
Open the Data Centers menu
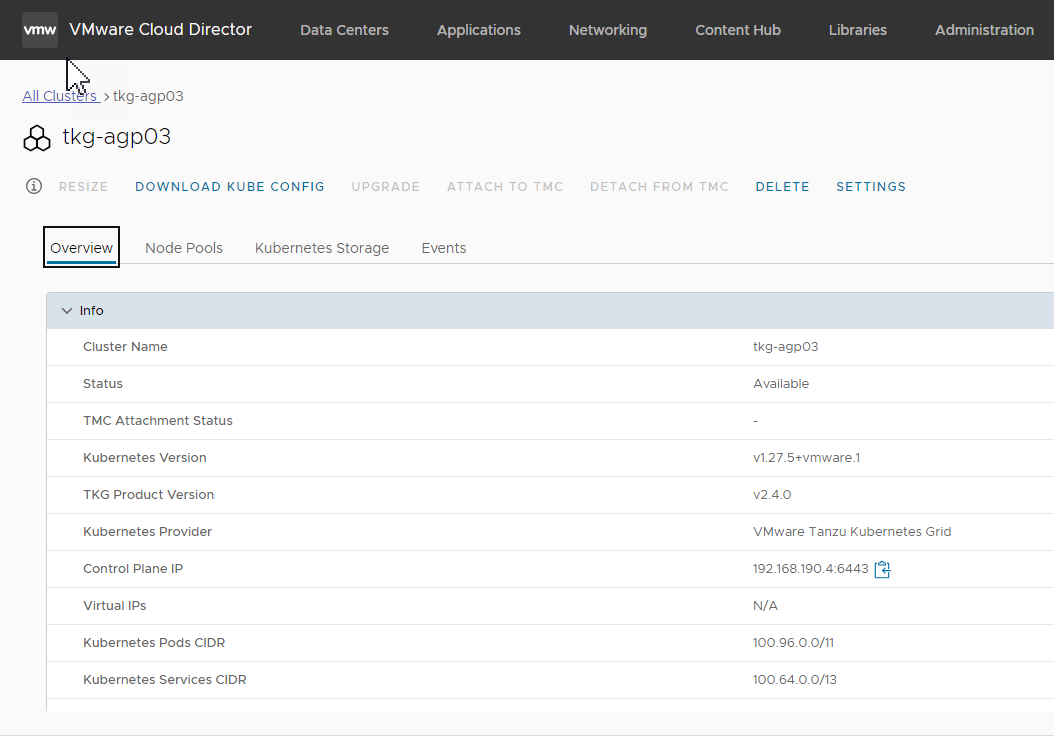pos(344,30)
